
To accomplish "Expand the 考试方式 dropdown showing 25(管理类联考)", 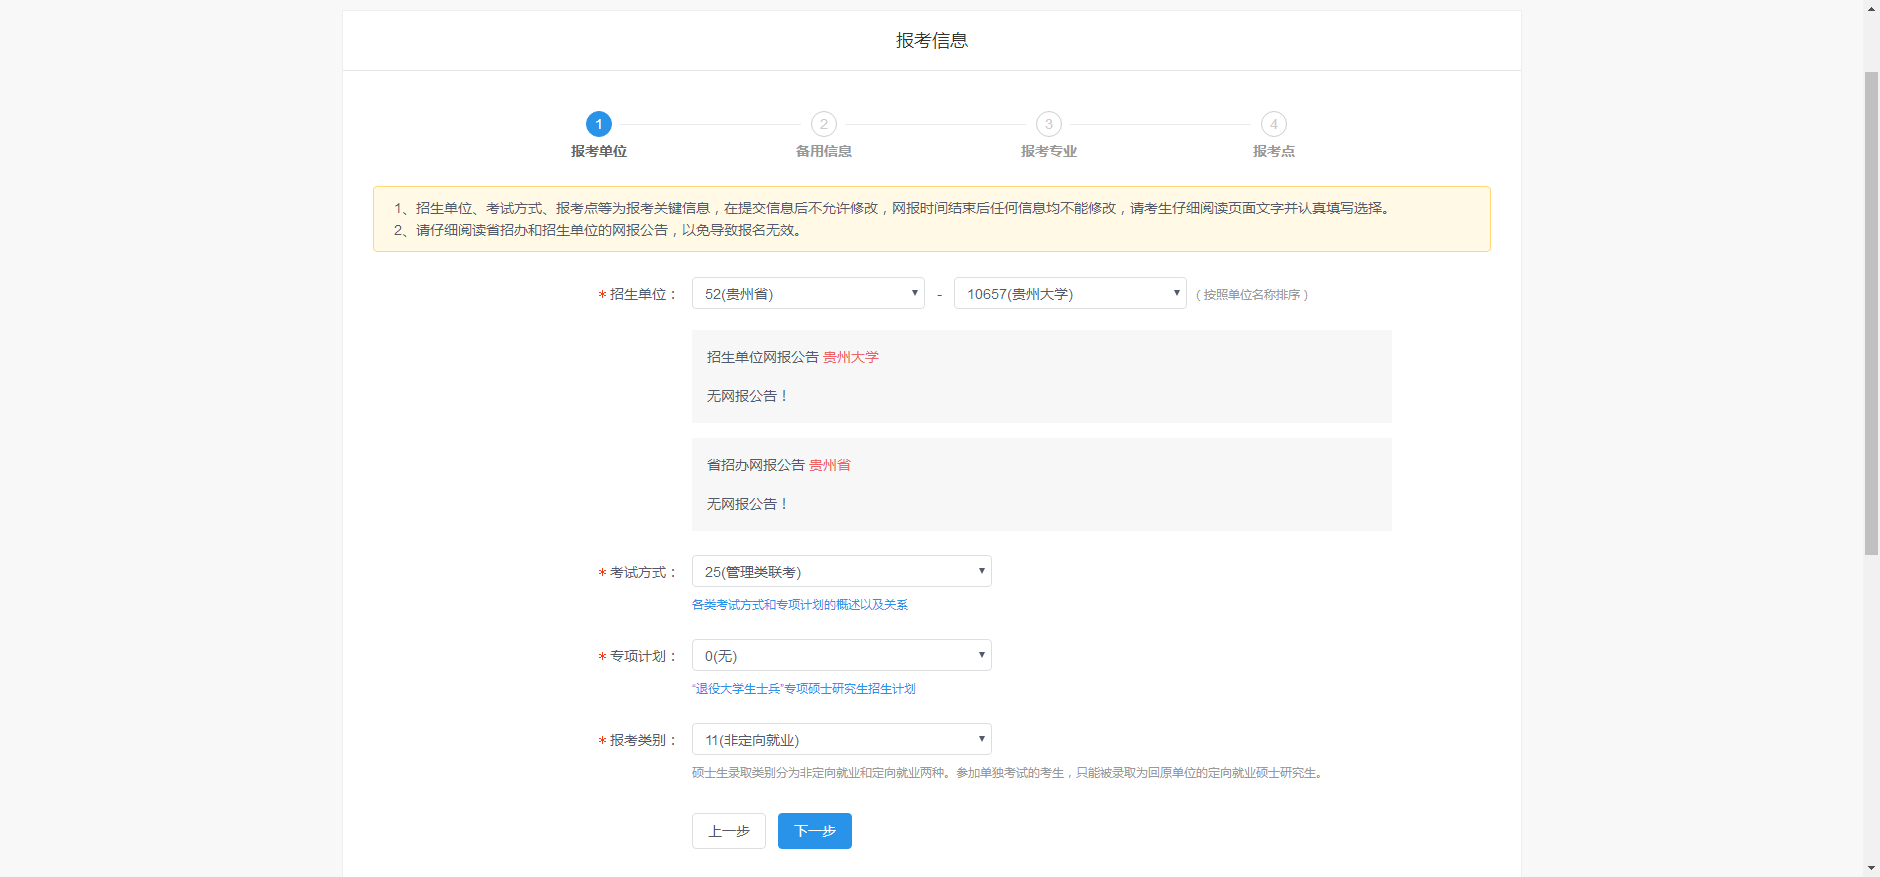I will (x=841, y=572).
